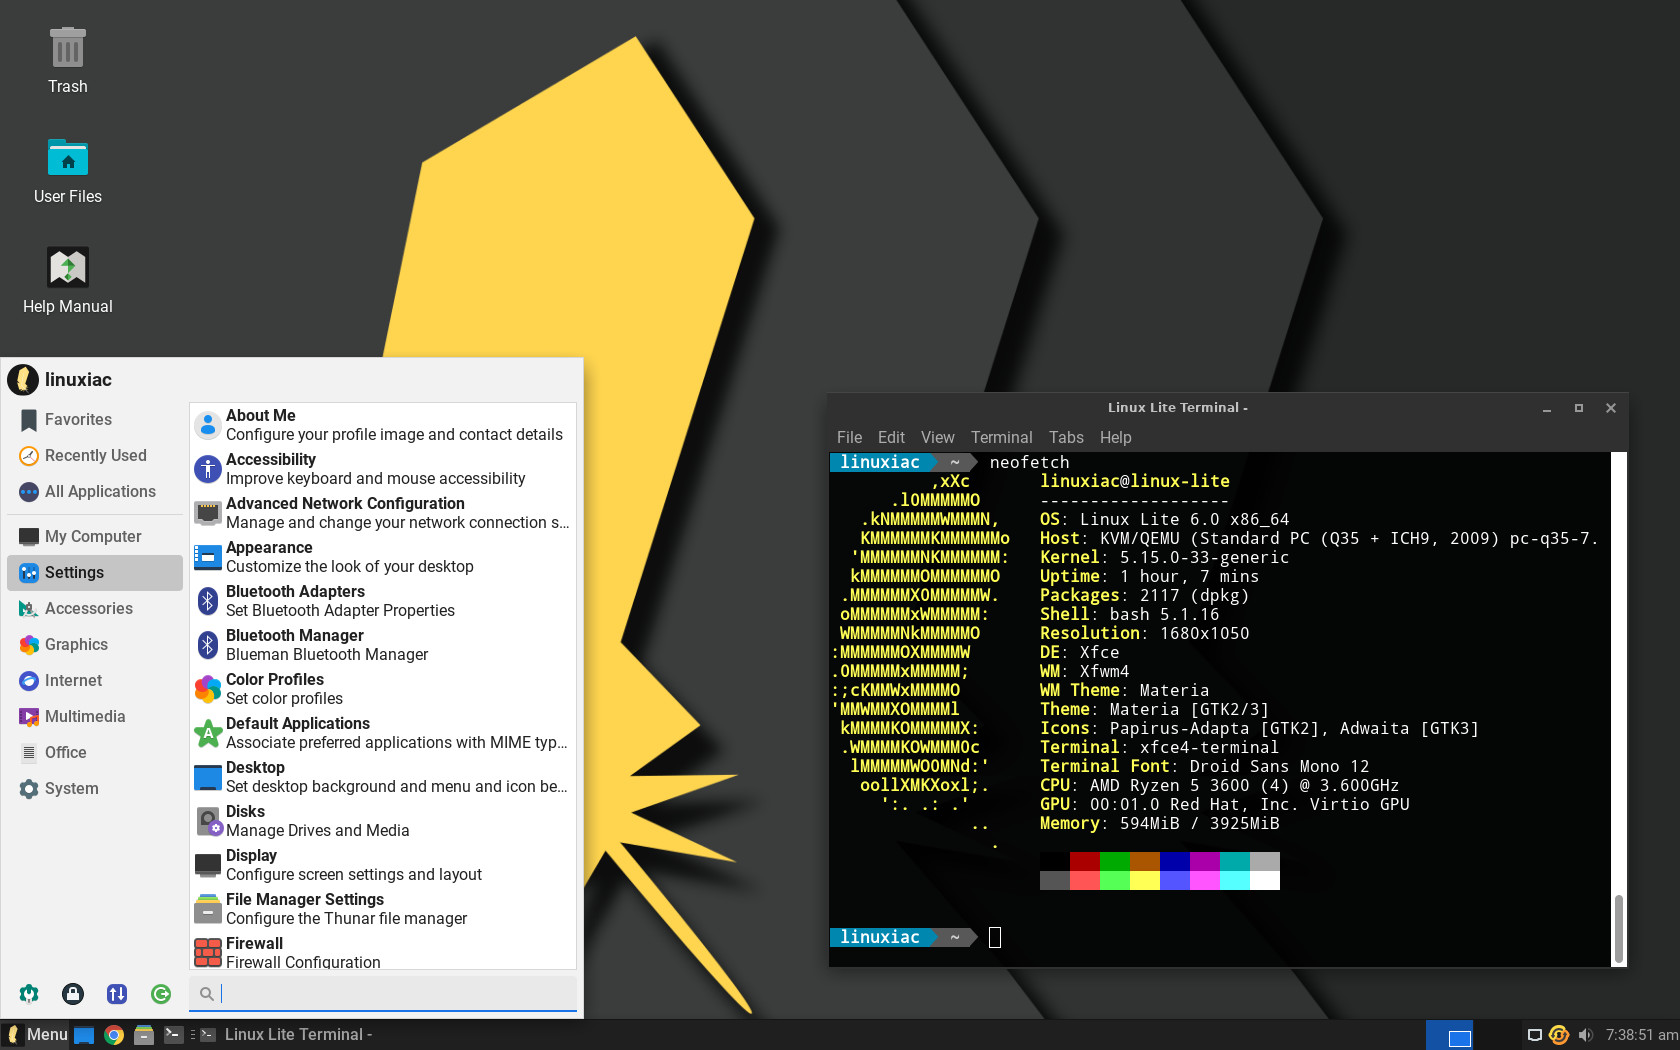
Task: Open the terminal Tabs menu
Action: [1066, 438]
